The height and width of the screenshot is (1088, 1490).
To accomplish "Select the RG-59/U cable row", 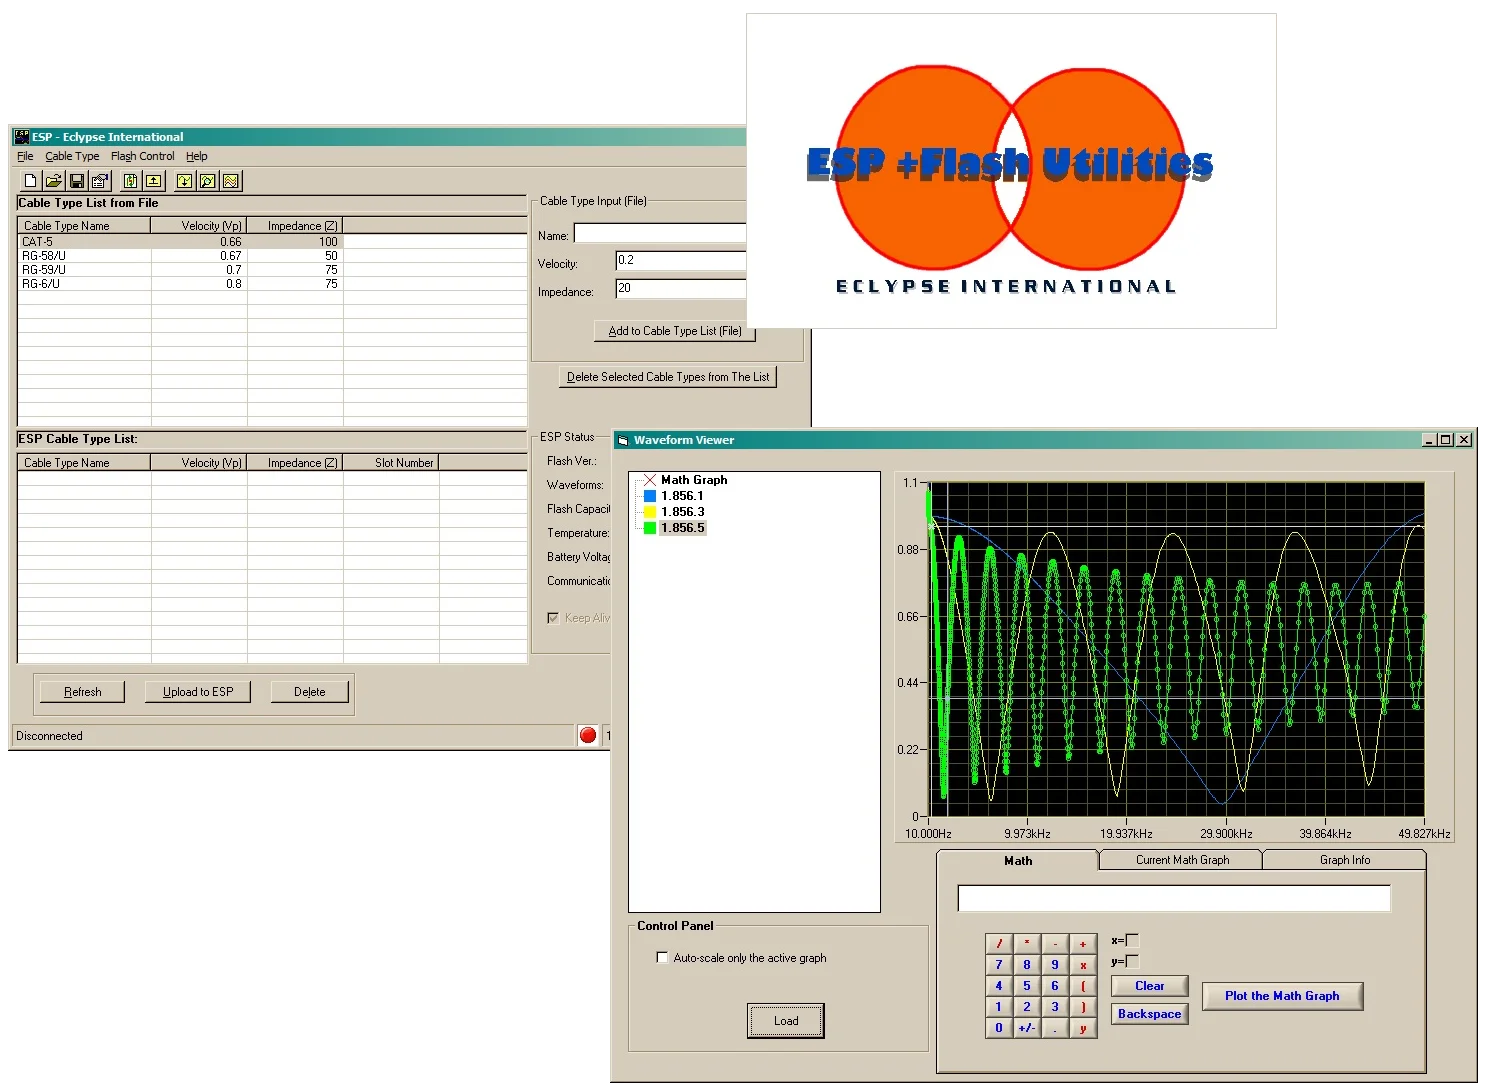I will pyautogui.click(x=272, y=270).
